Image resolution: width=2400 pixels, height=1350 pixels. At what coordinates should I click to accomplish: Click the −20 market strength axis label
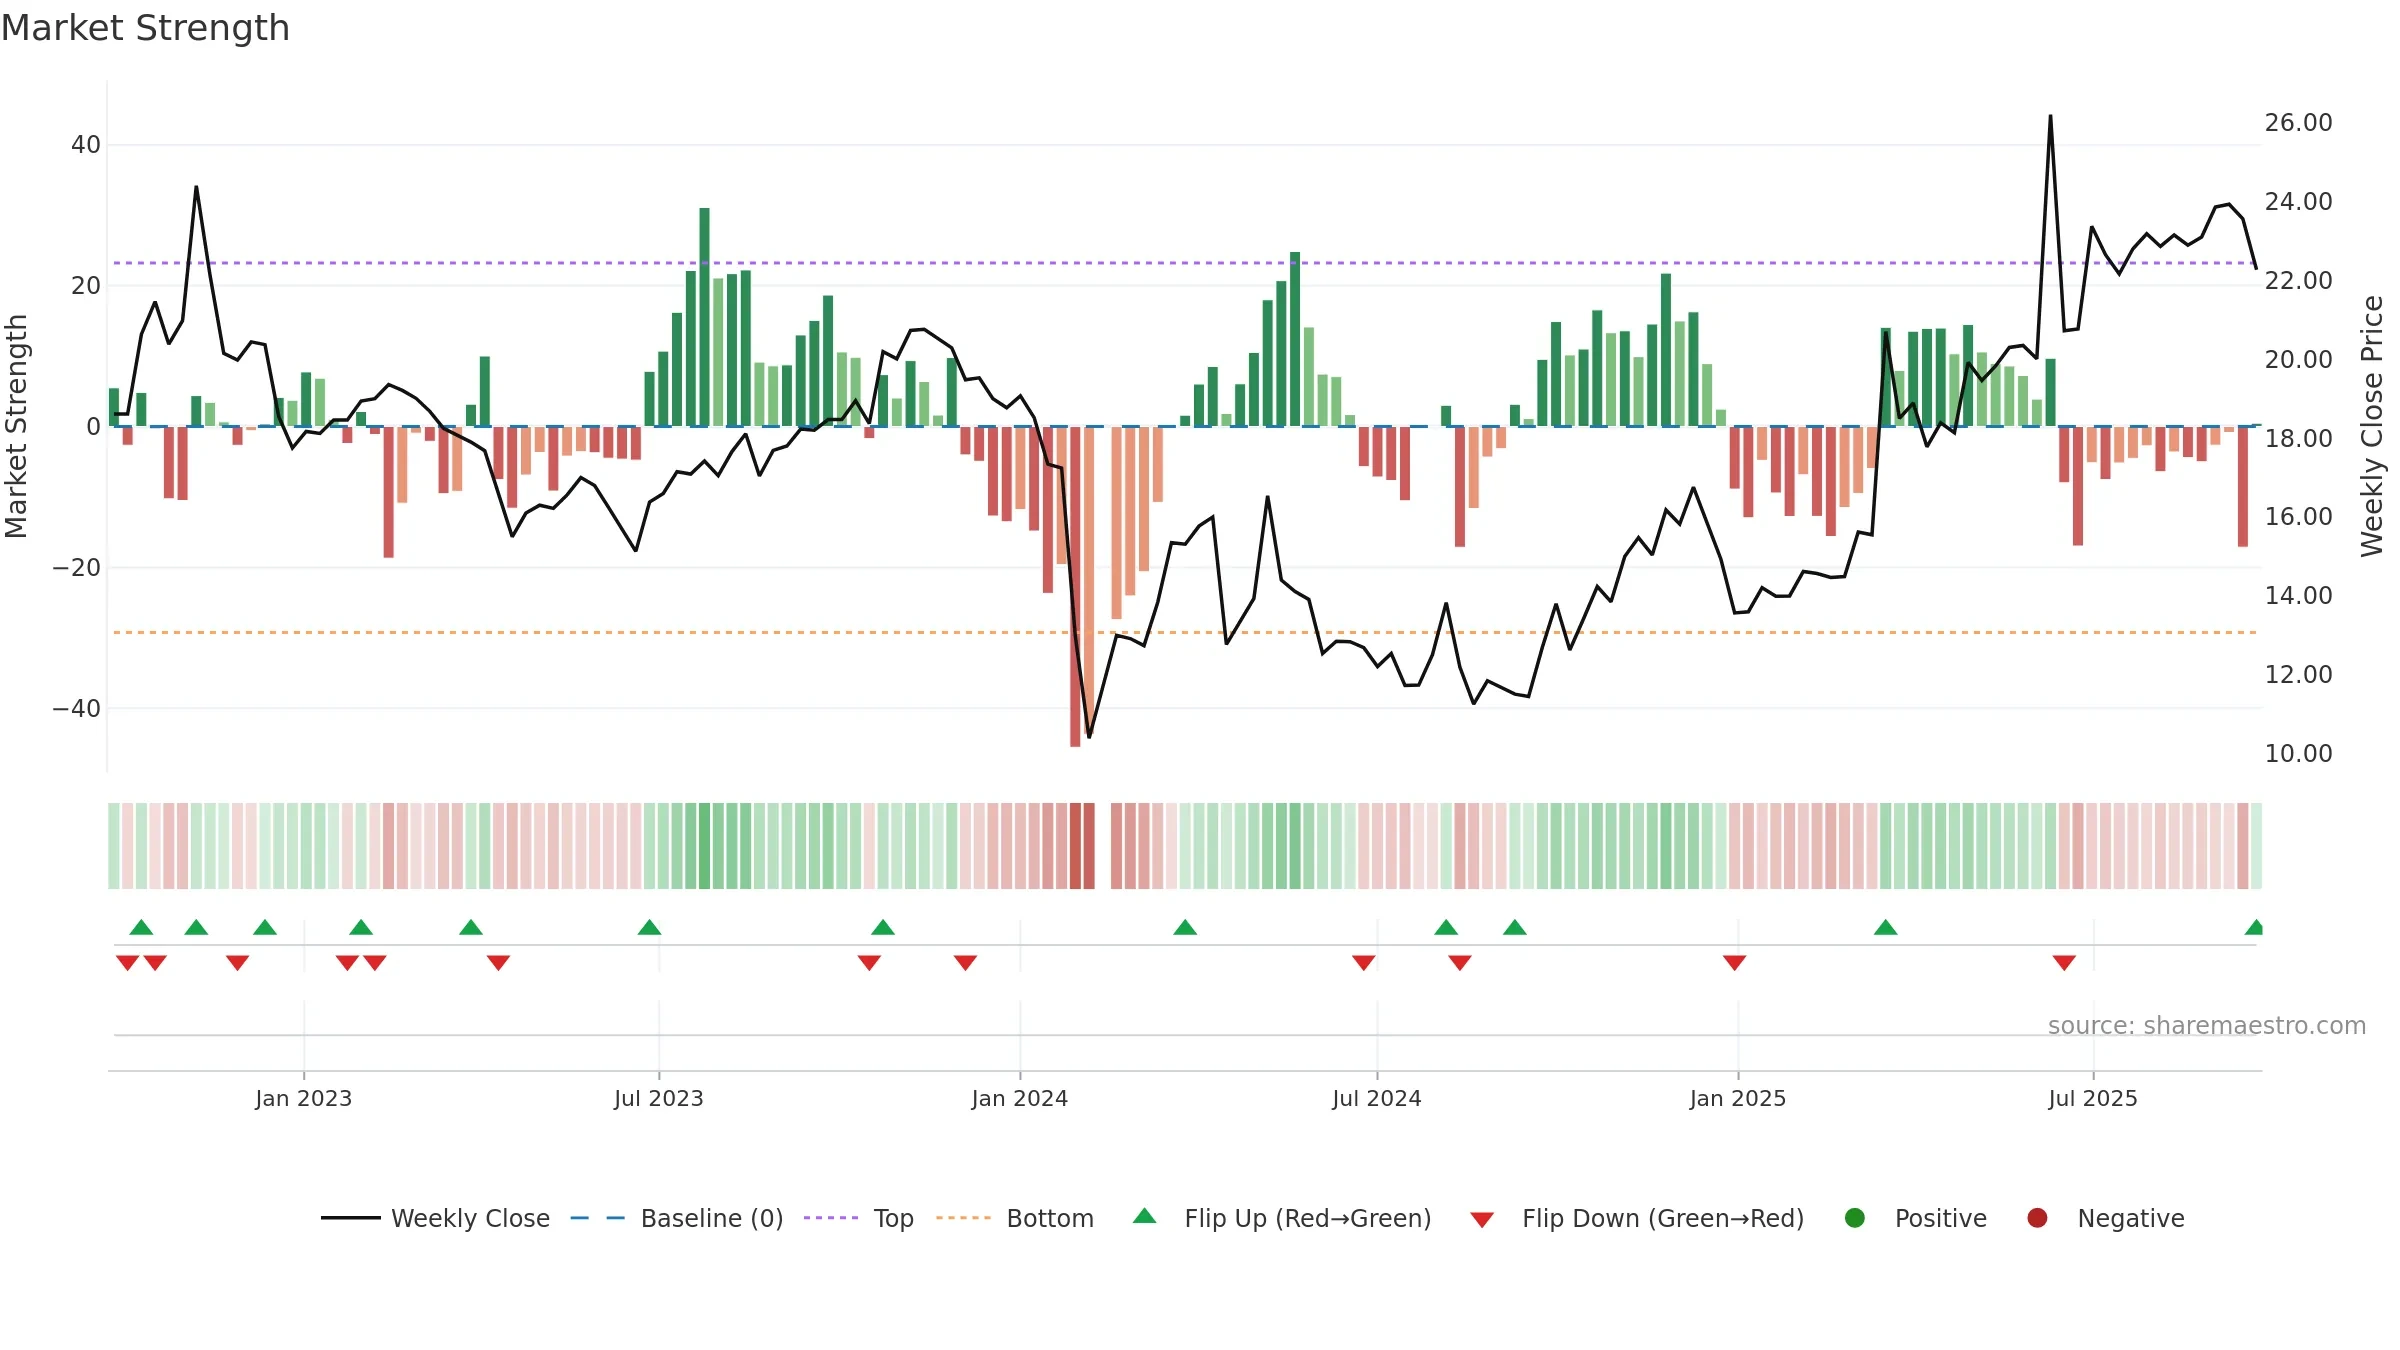point(77,568)
